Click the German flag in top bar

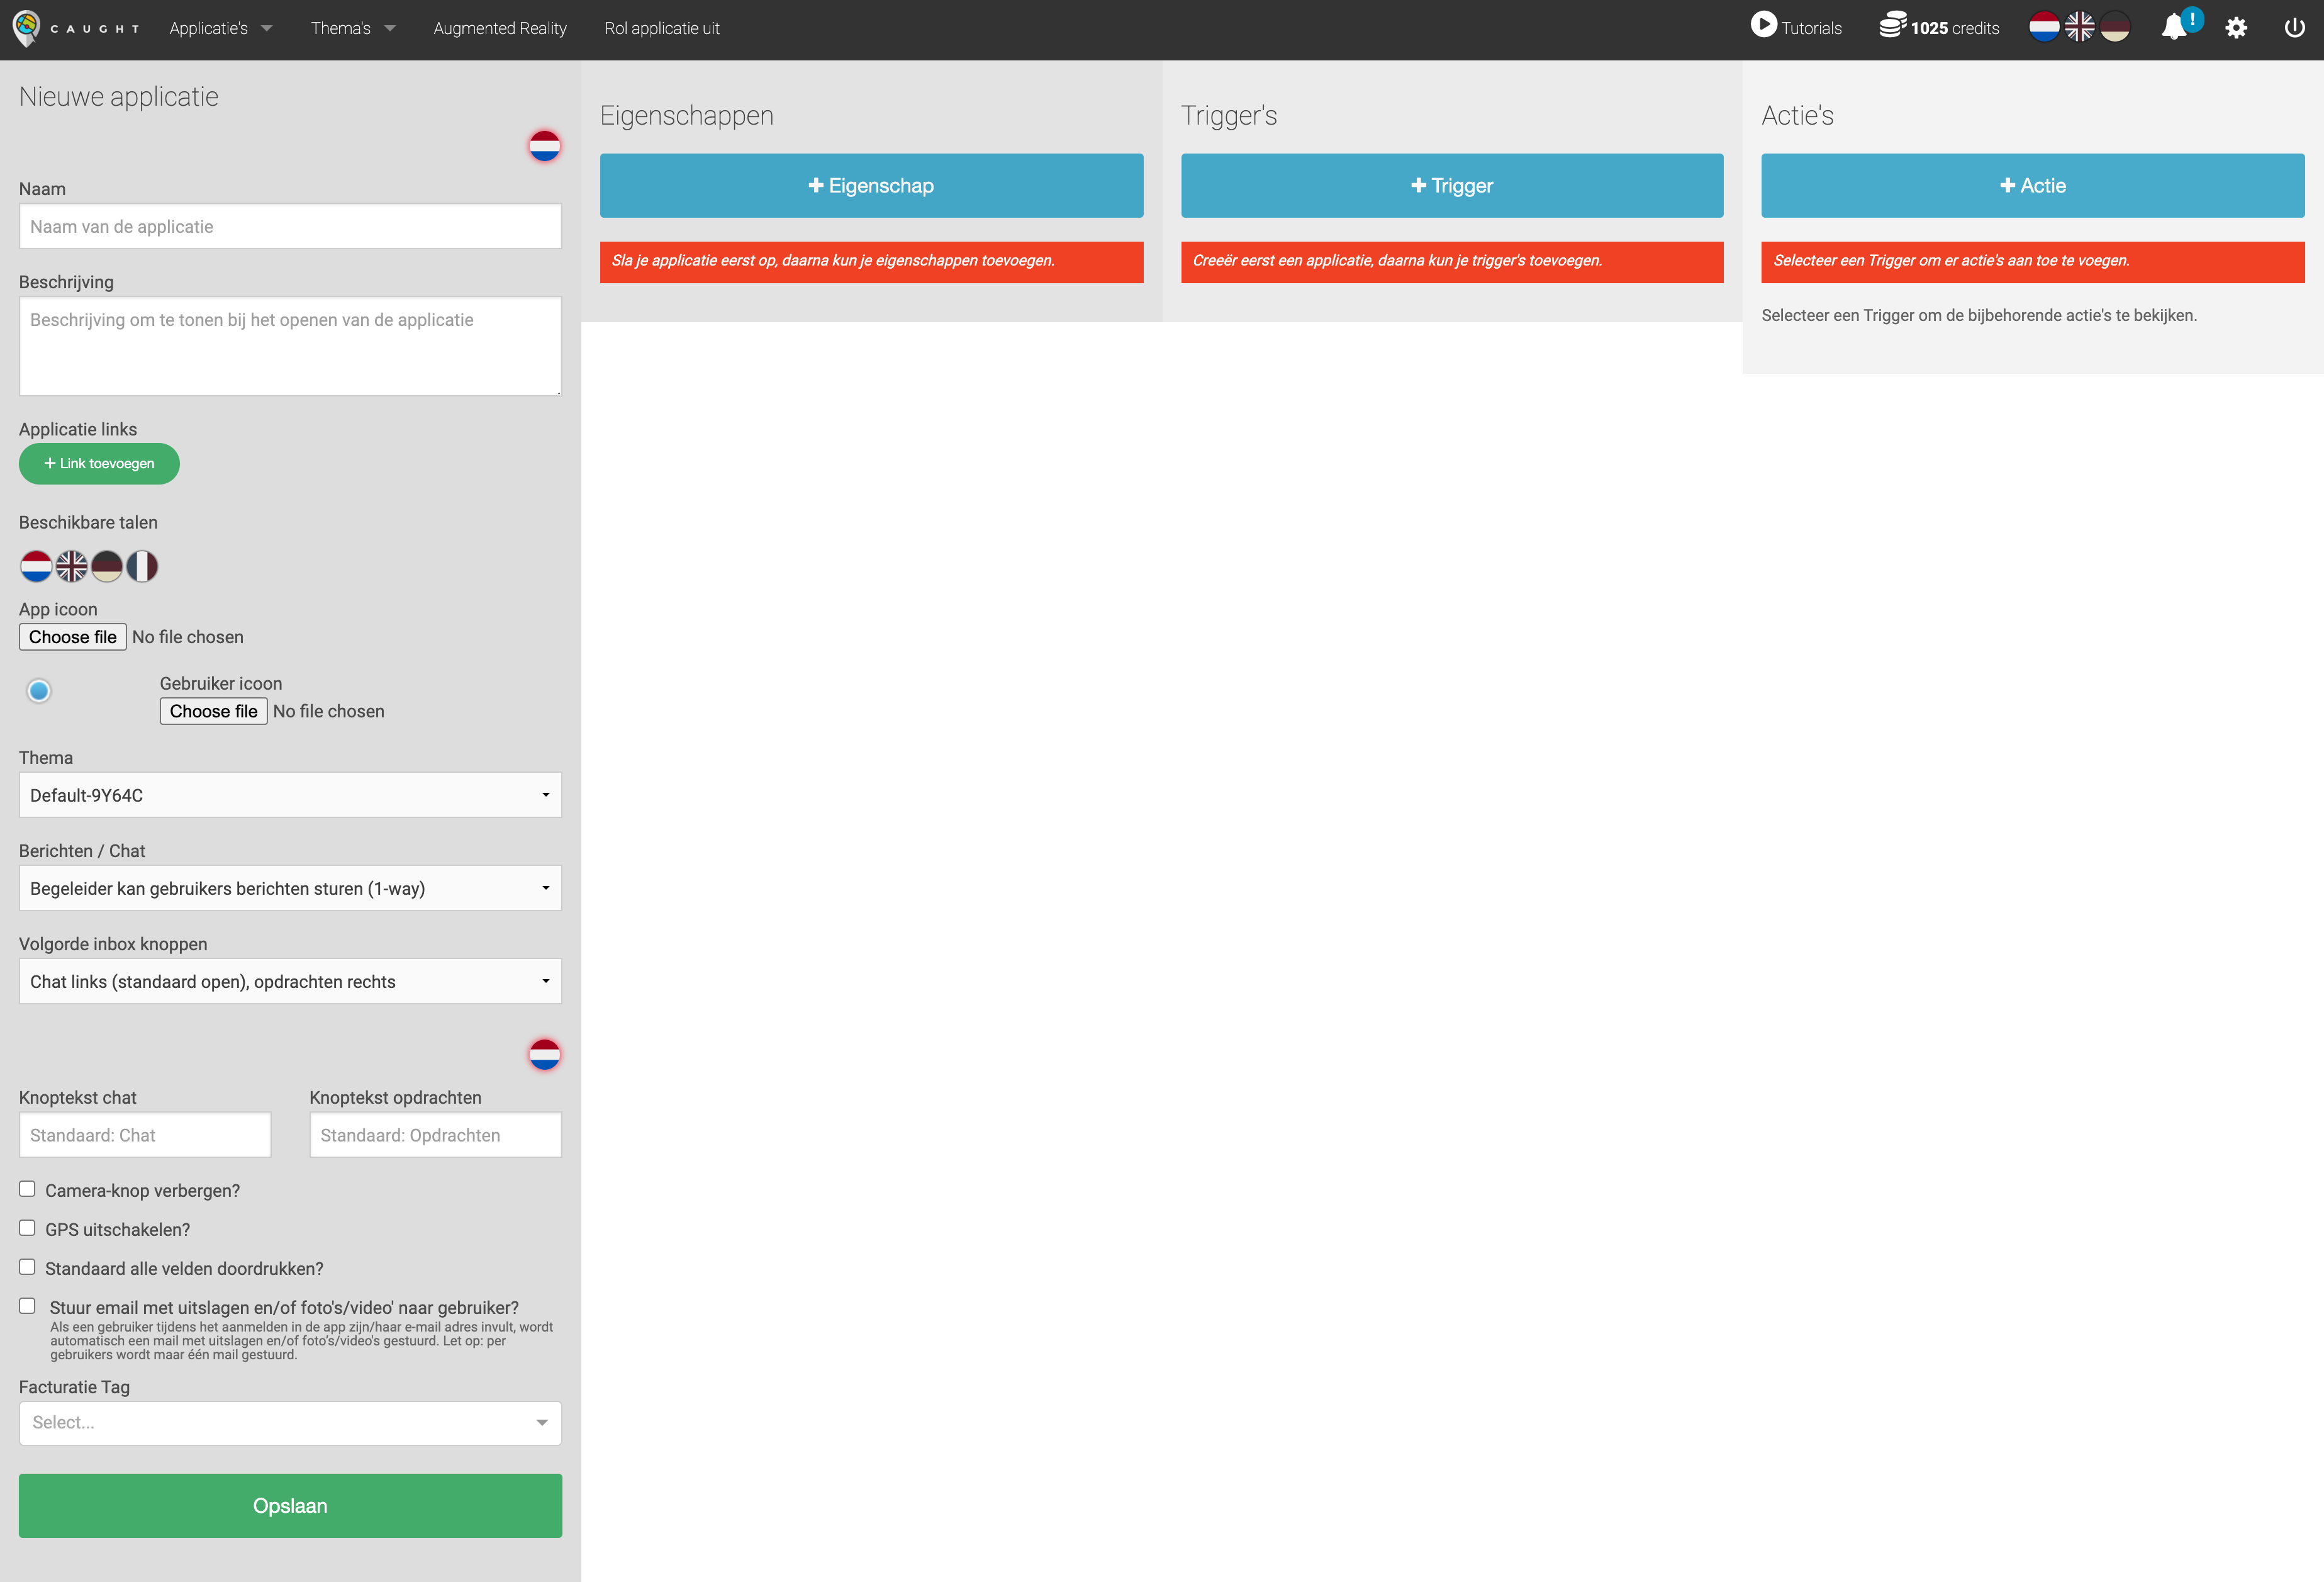pyautogui.click(x=2115, y=27)
